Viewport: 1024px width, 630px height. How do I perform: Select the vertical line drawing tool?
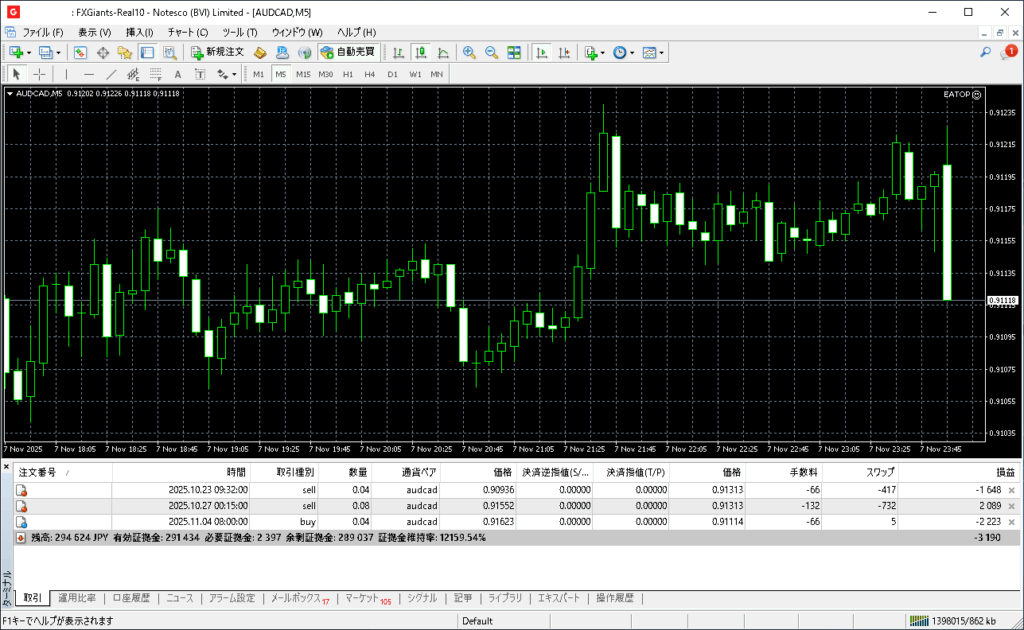click(67, 74)
